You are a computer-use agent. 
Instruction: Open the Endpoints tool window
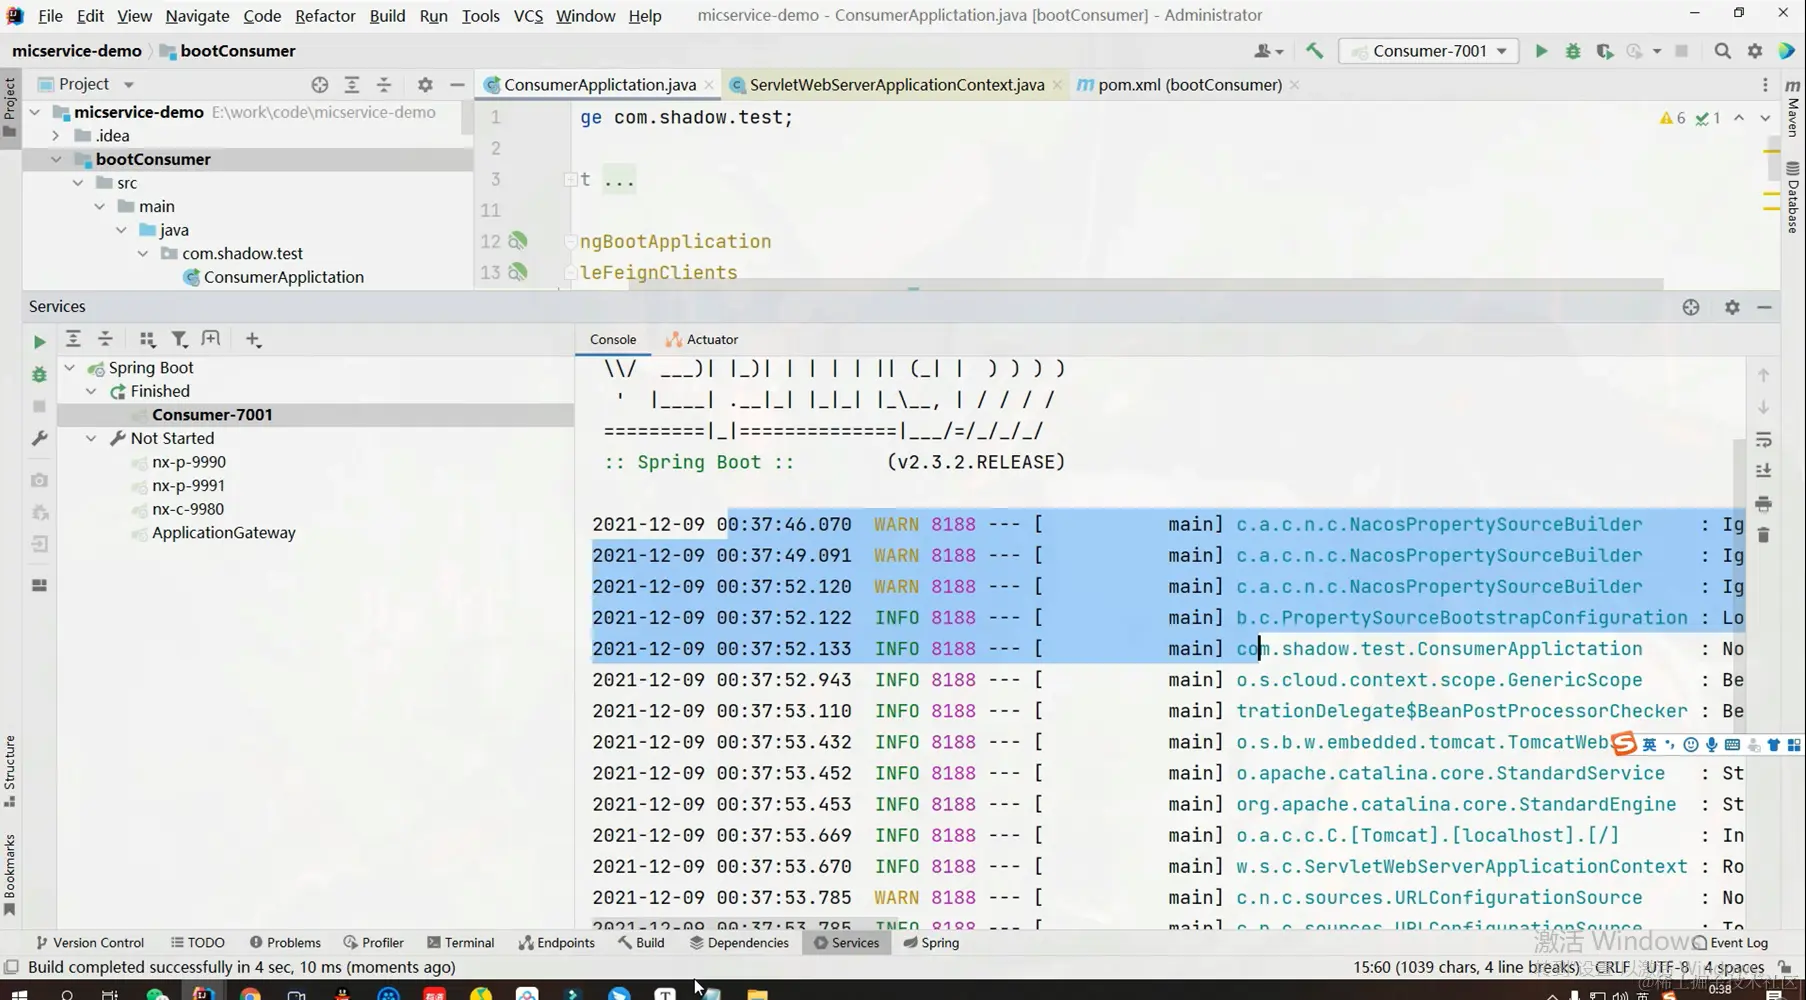click(x=556, y=942)
